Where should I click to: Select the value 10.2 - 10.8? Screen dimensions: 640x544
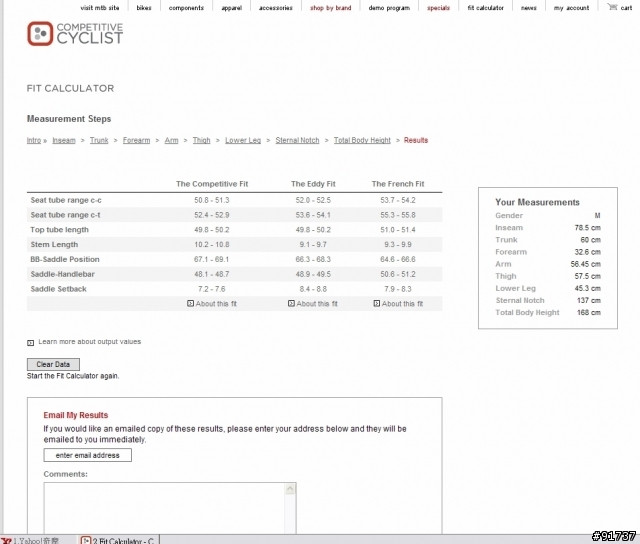211,244
